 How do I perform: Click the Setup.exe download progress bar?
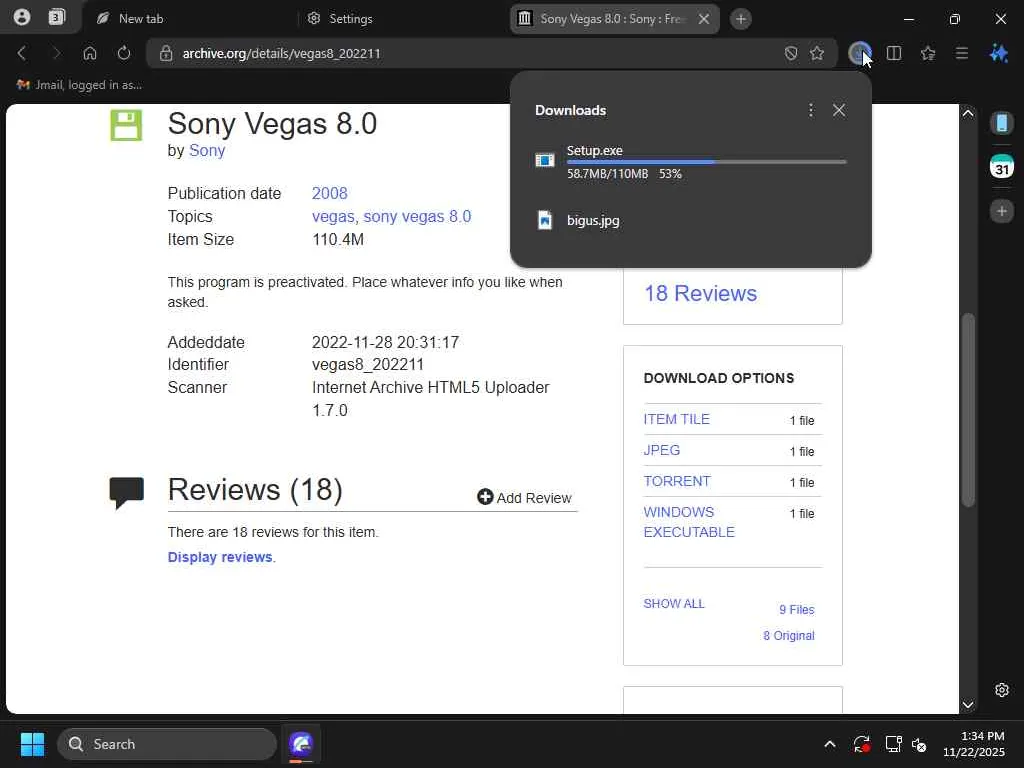click(x=707, y=162)
